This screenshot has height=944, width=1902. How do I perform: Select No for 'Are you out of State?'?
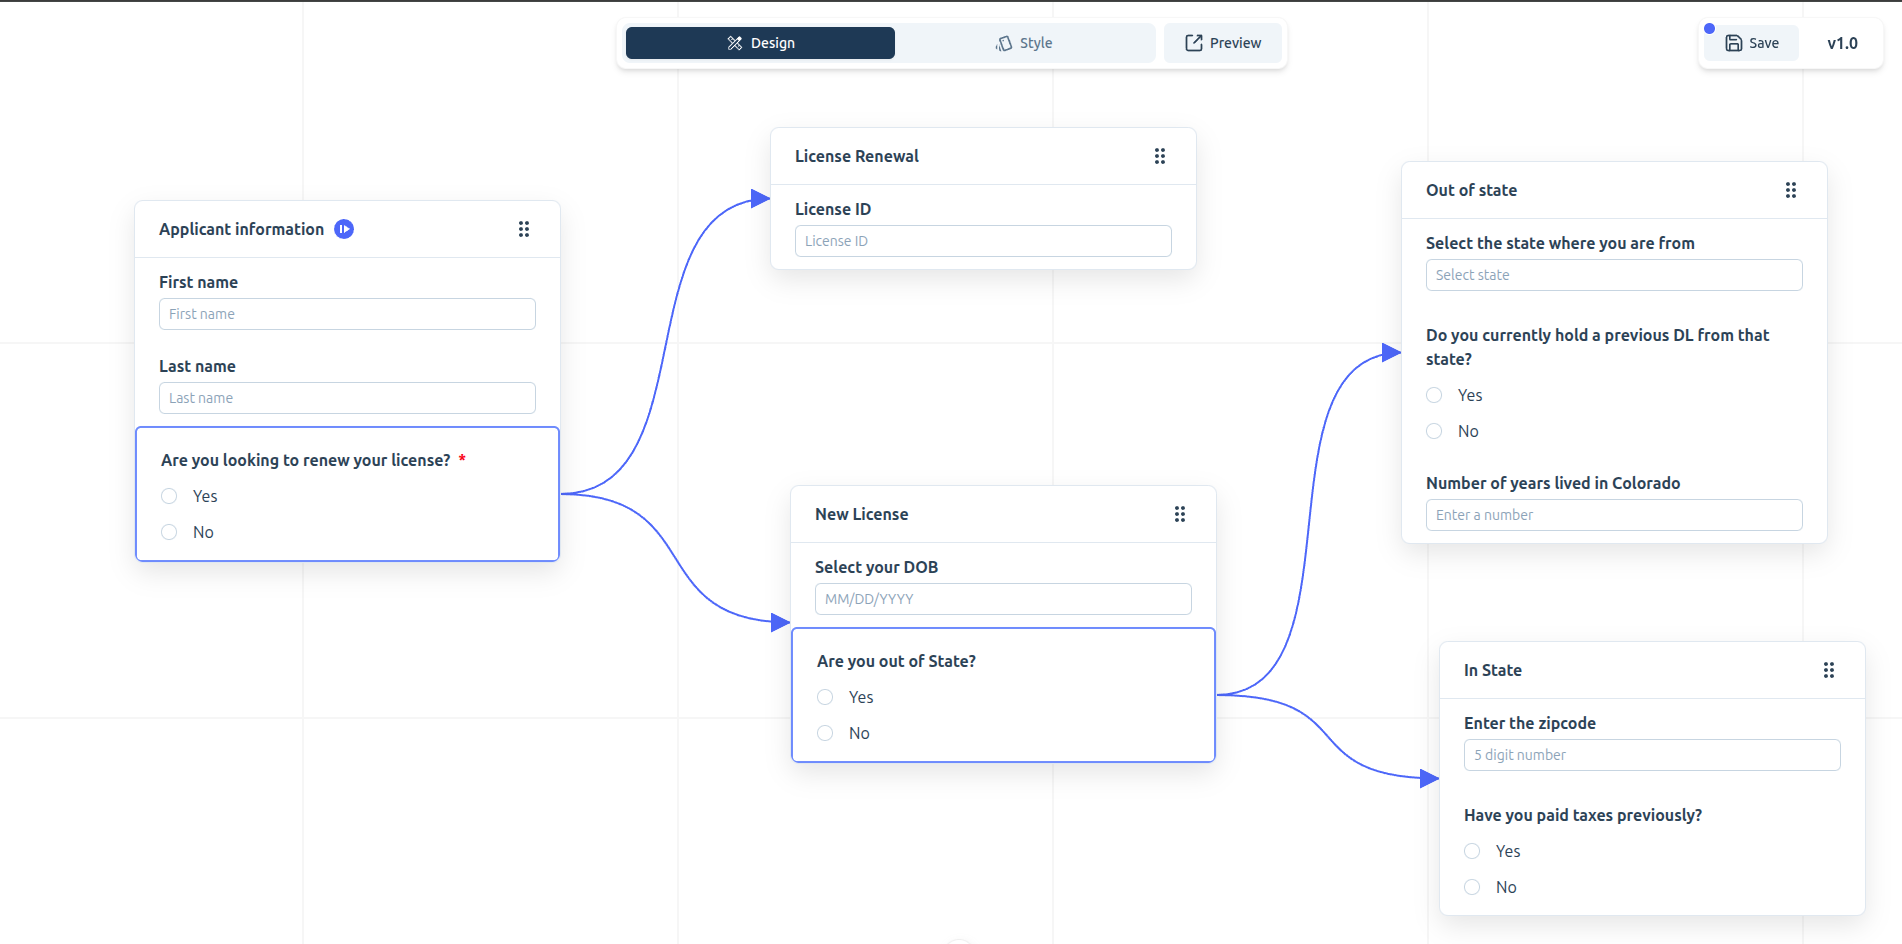pyautogui.click(x=825, y=733)
